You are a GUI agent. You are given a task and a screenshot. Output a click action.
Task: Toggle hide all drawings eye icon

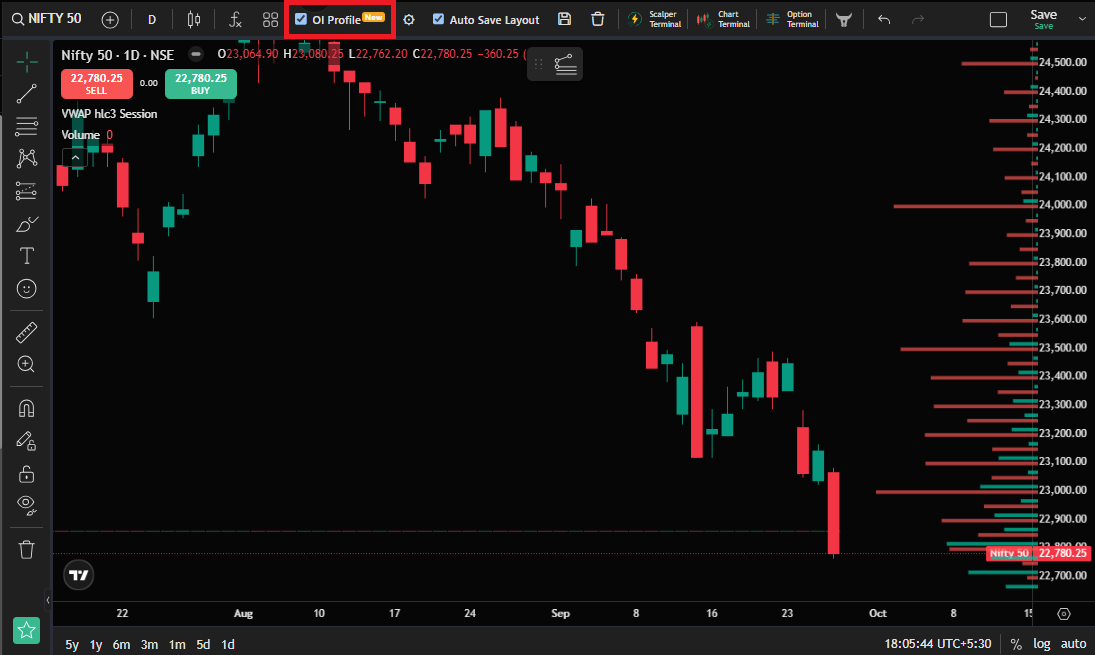pos(27,505)
